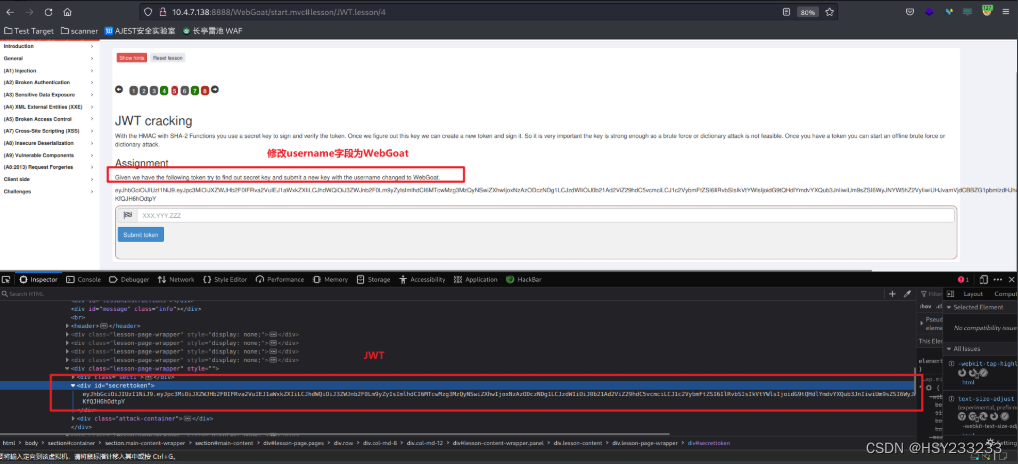
Task: Open lesson page 1
Action: click(133, 90)
